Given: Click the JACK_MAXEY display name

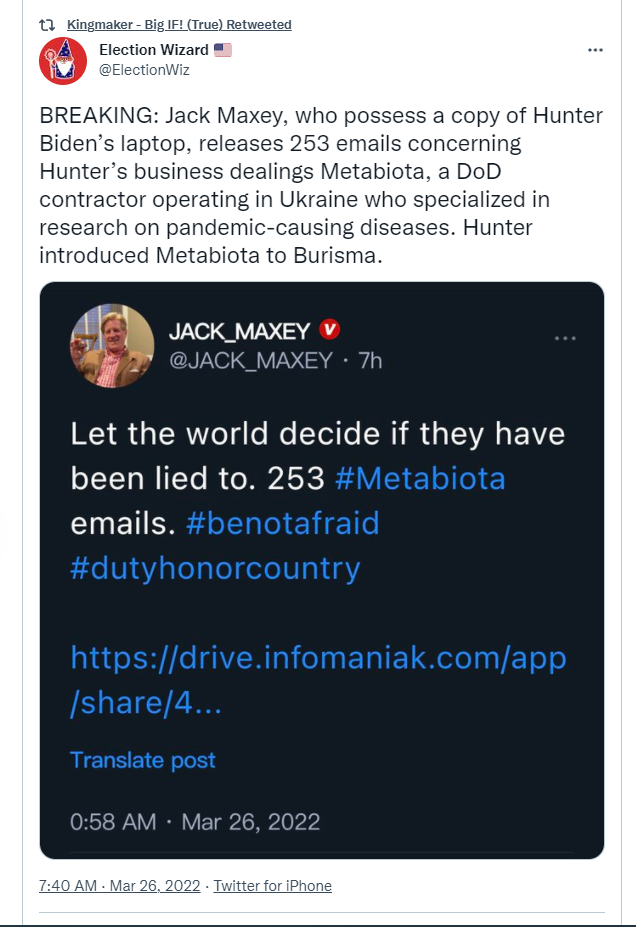Looking at the screenshot, I should point(239,331).
